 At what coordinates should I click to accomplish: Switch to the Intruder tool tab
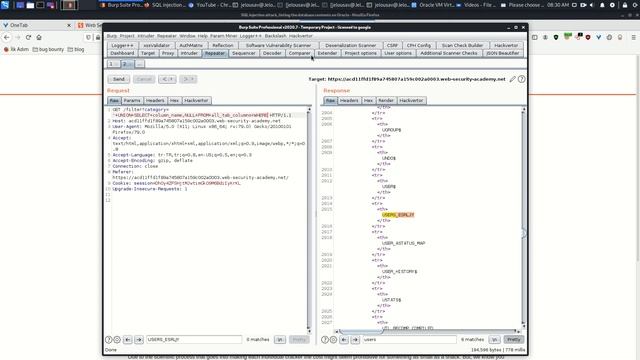point(189,53)
